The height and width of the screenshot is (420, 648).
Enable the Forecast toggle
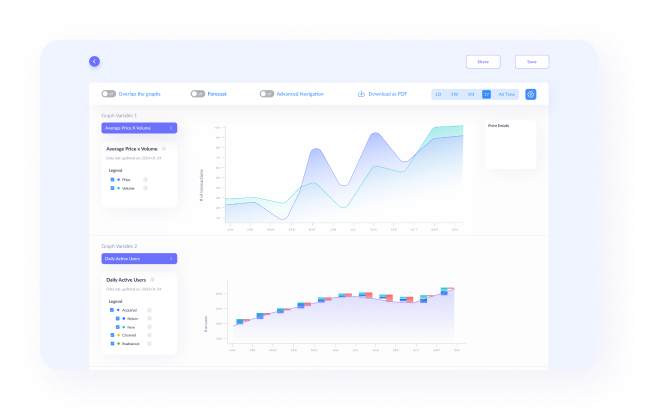click(x=198, y=94)
